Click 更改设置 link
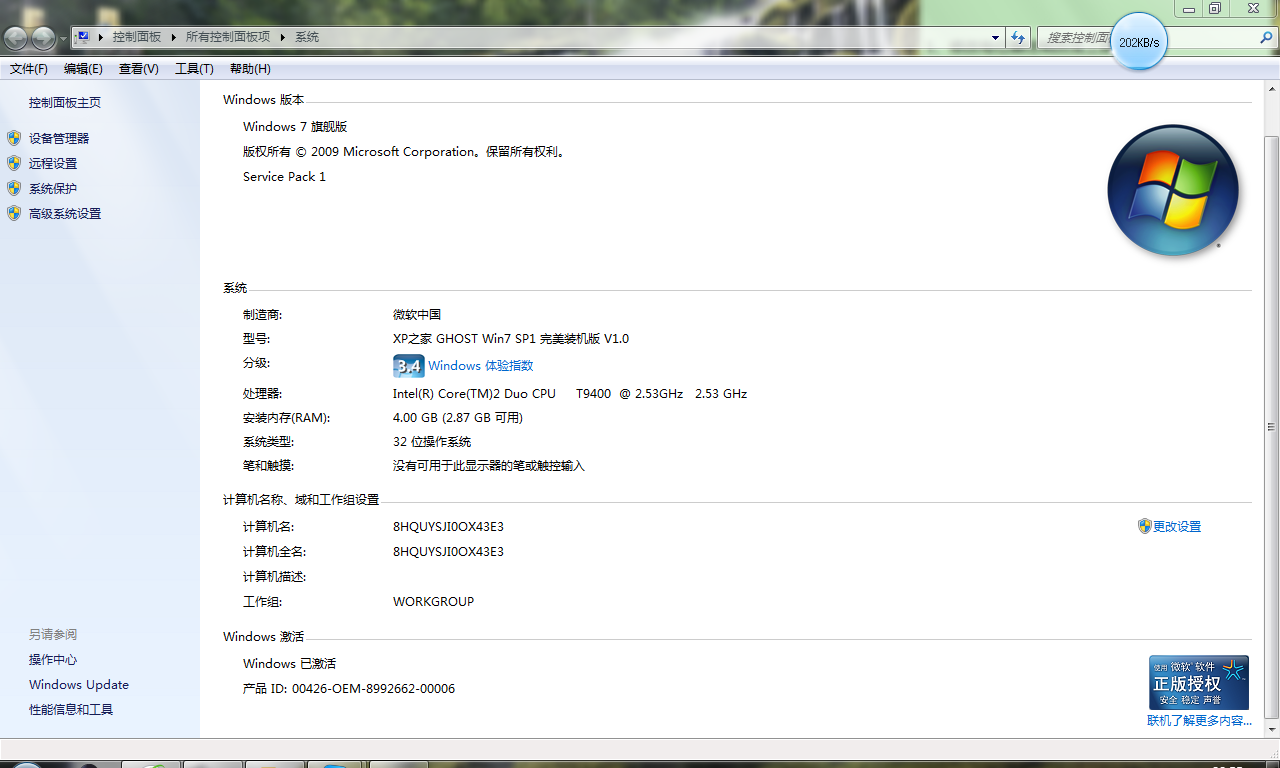The image size is (1280, 768). (x=1177, y=527)
